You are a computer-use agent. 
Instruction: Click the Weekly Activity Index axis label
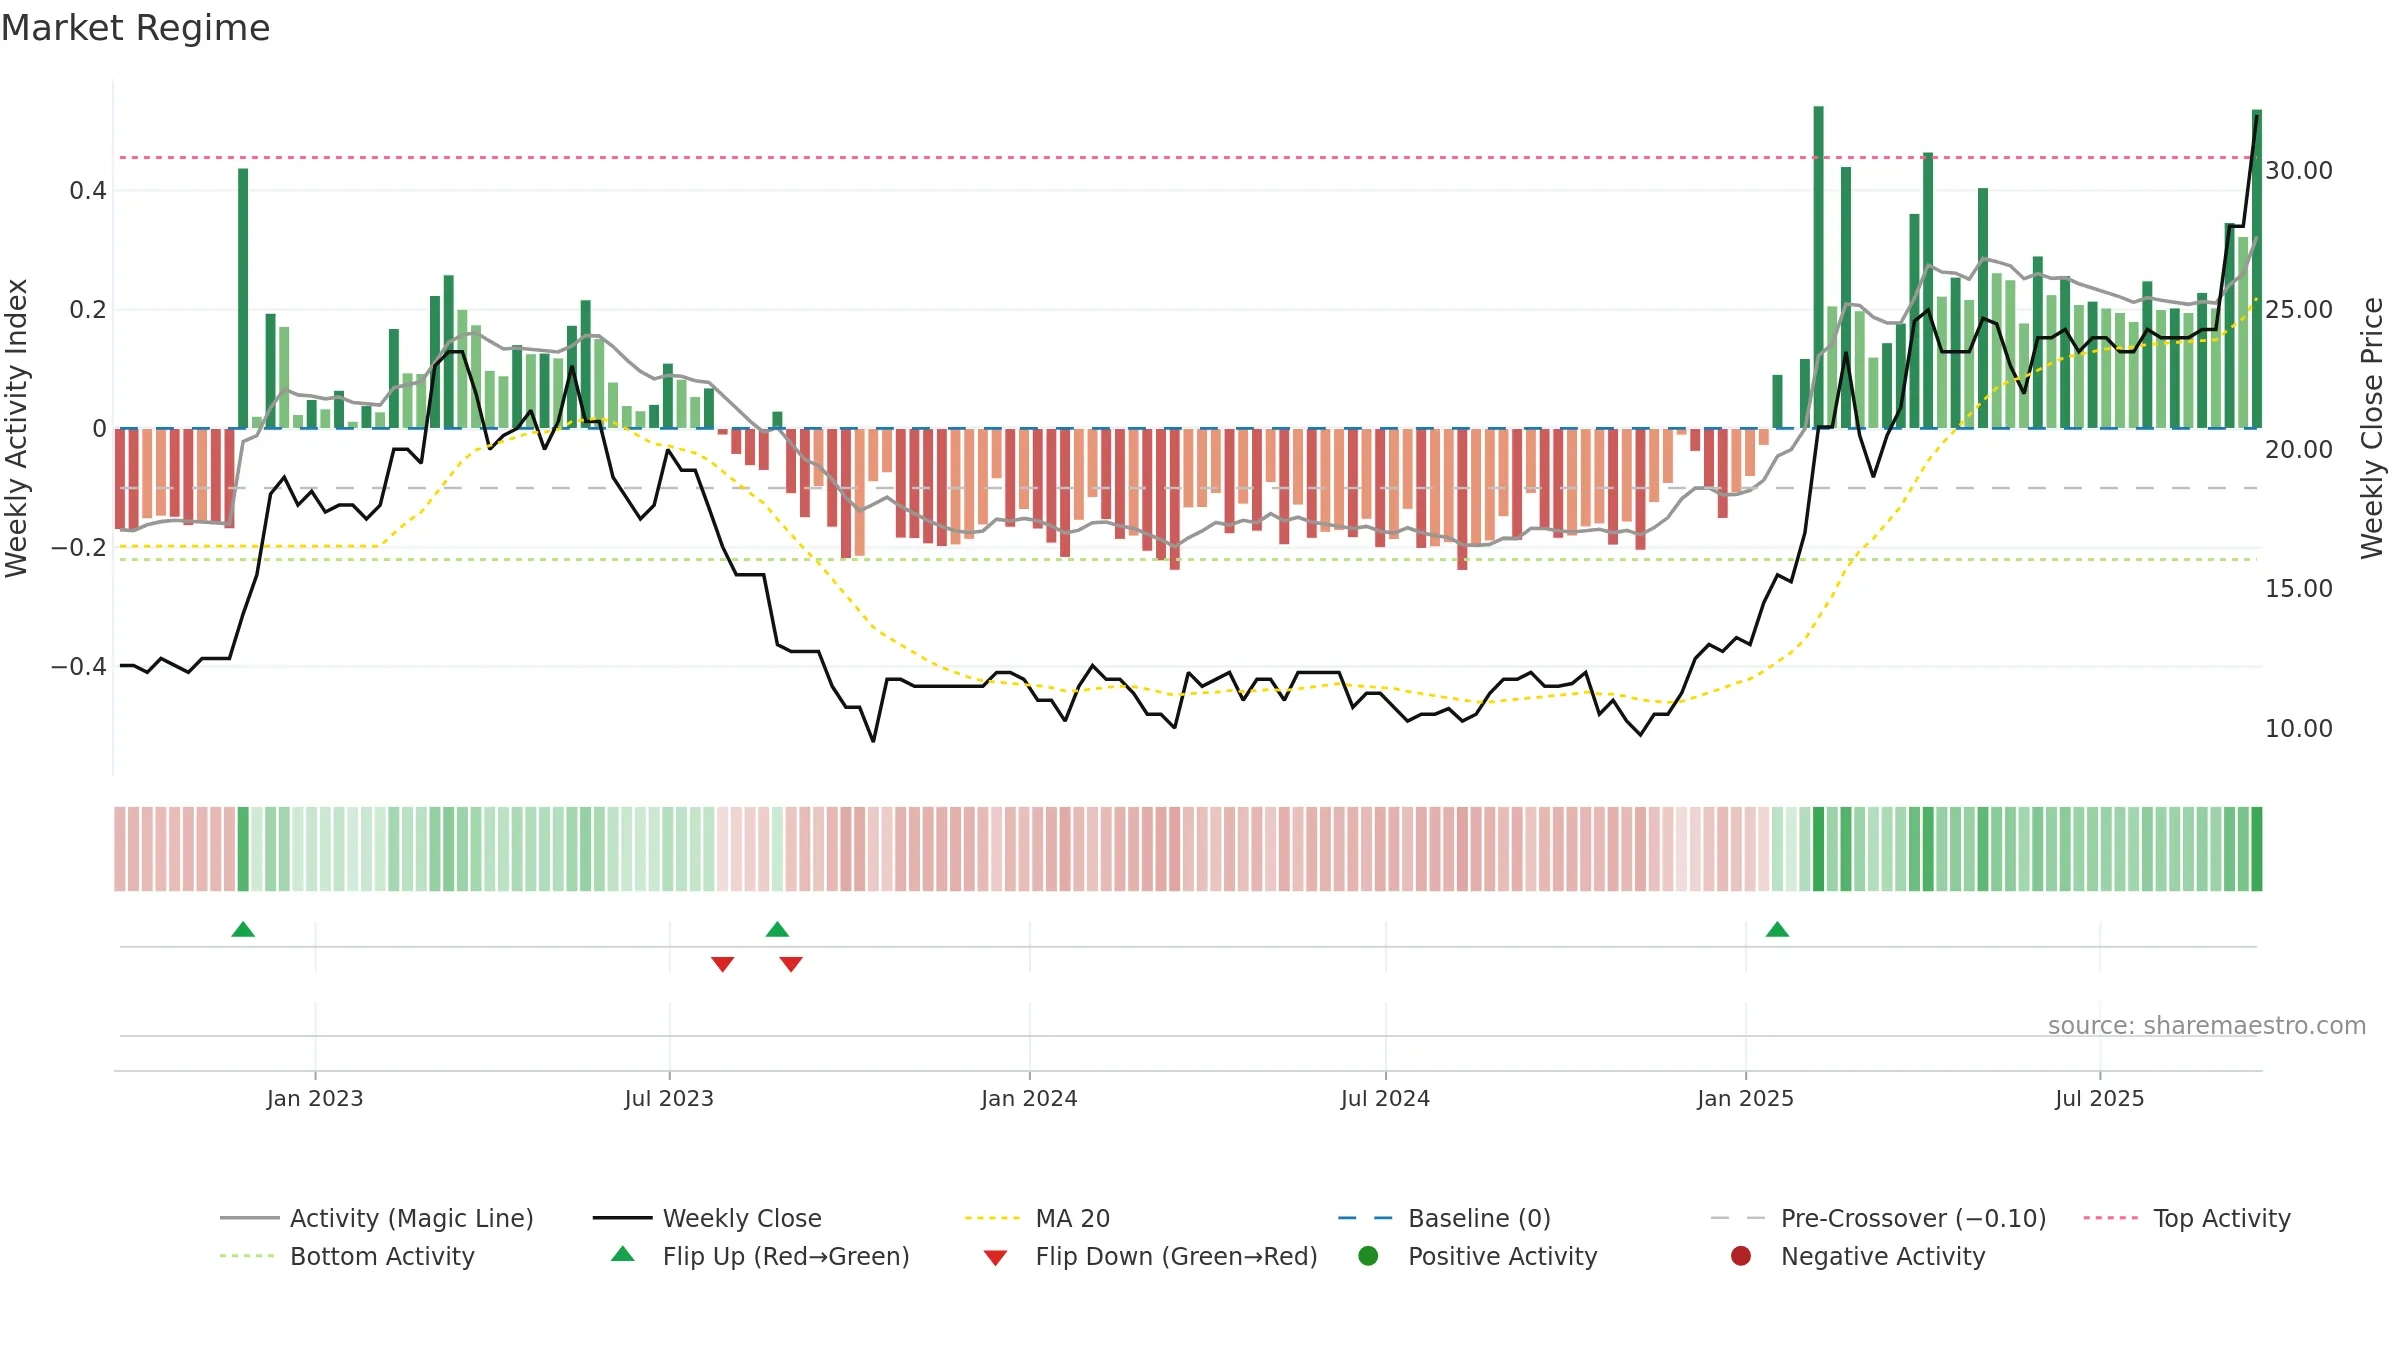(17, 428)
